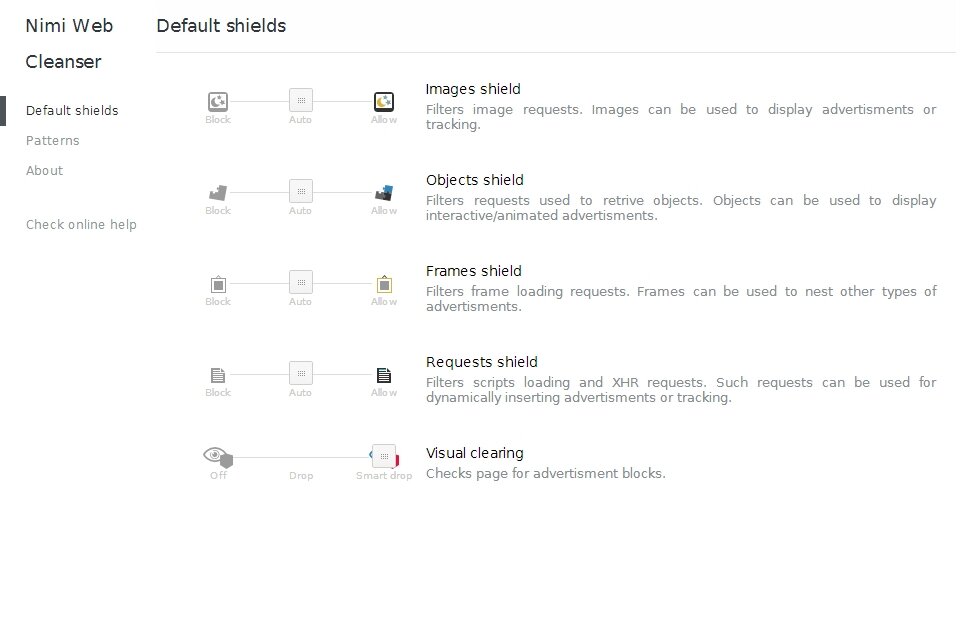Click the Frames shield Block icon
The width and height of the screenshot is (970, 620).
218,284
